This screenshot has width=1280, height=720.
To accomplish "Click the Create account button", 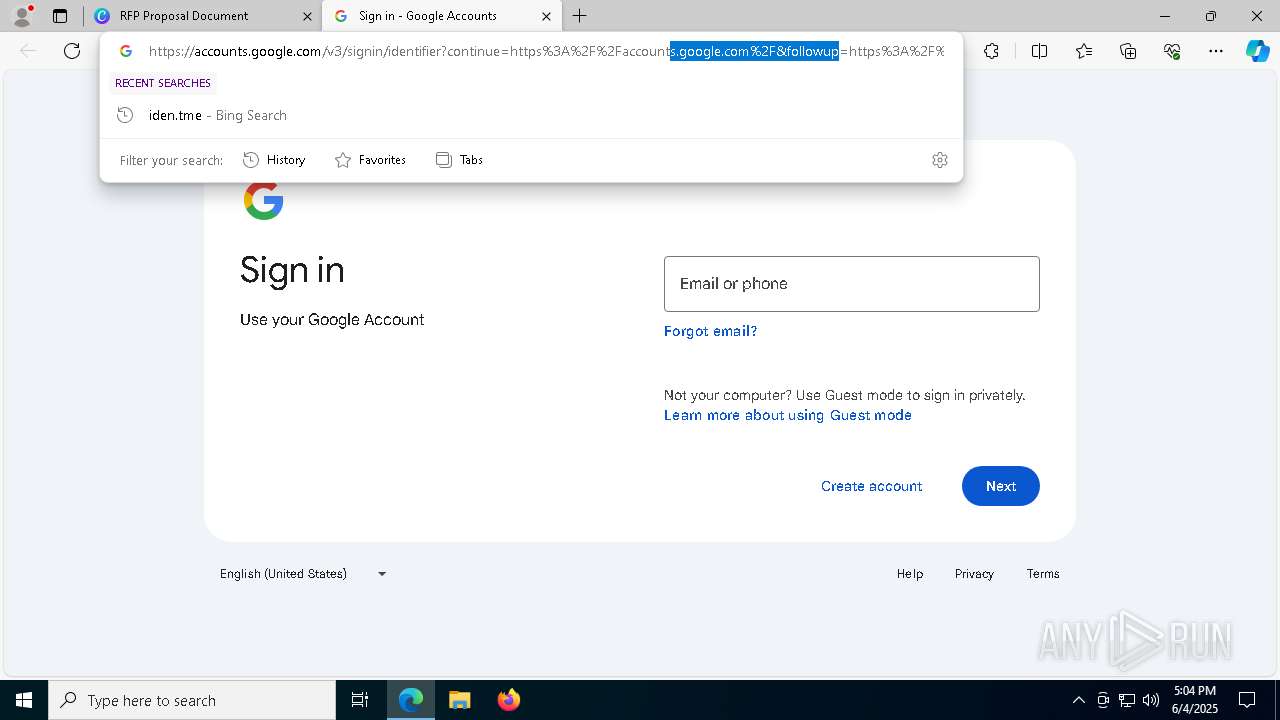I will point(872,486).
